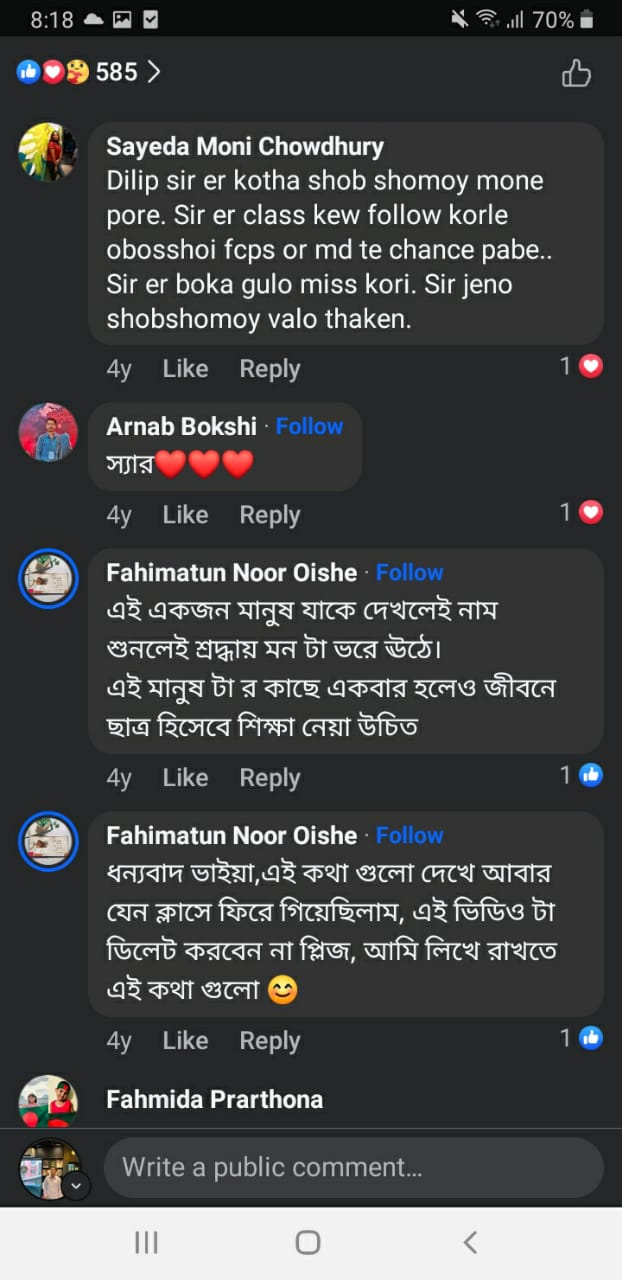Screen dimensions: 622x1280
Task: Follow Arnab Bokshi
Action: coord(309,426)
